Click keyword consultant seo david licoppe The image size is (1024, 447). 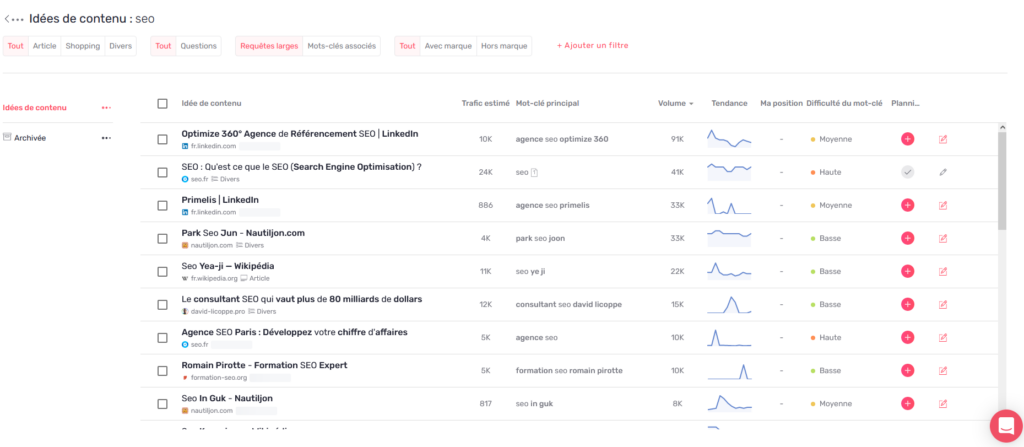pos(569,305)
